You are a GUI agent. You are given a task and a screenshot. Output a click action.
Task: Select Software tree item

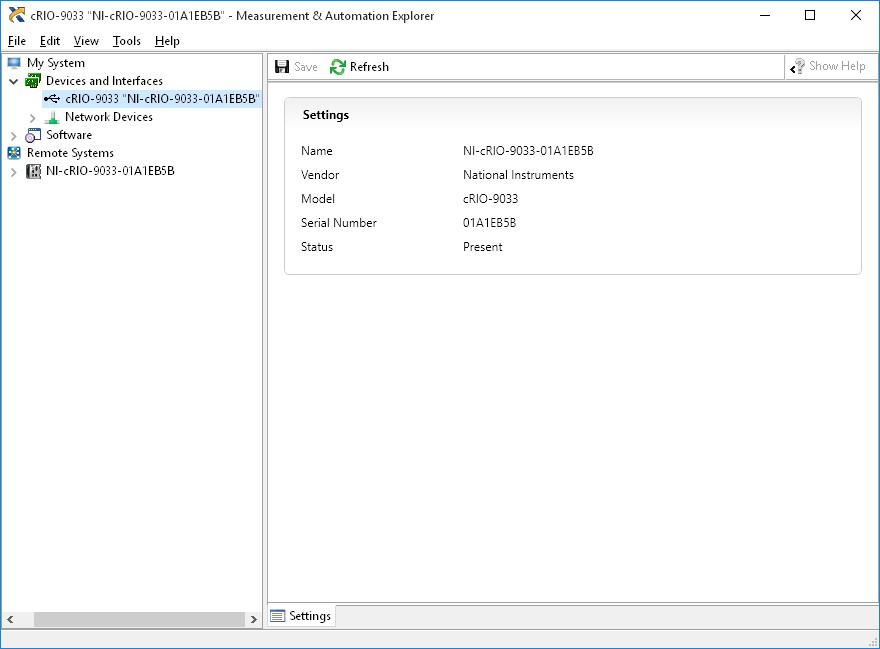click(69, 135)
